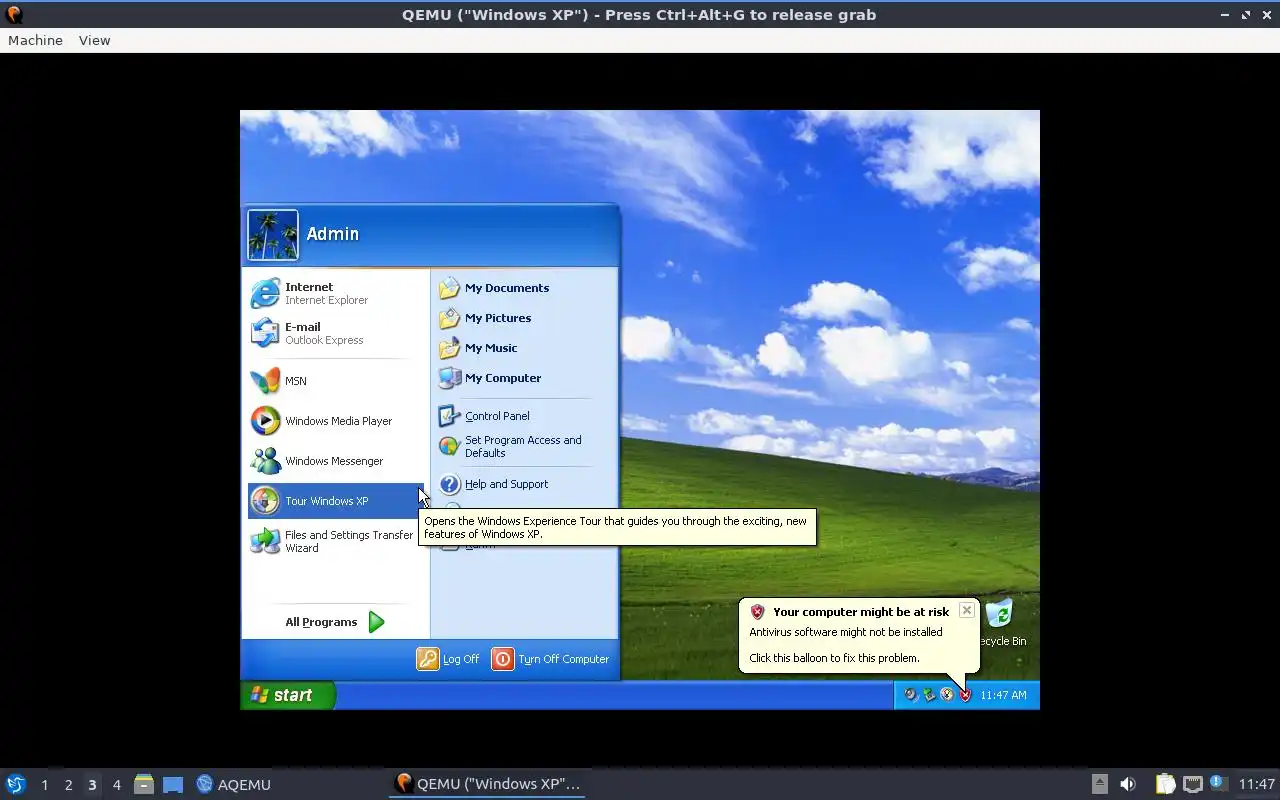Switch to workspace 1
The height and width of the screenshot is (800, 1280).
point(44,785)
